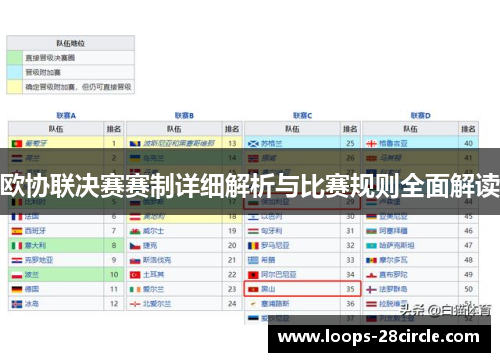Click the Kazakhstan flag icon beside 哈萨克斯坦
Viewport: 500px width, 362px height.
click(371, 246)
